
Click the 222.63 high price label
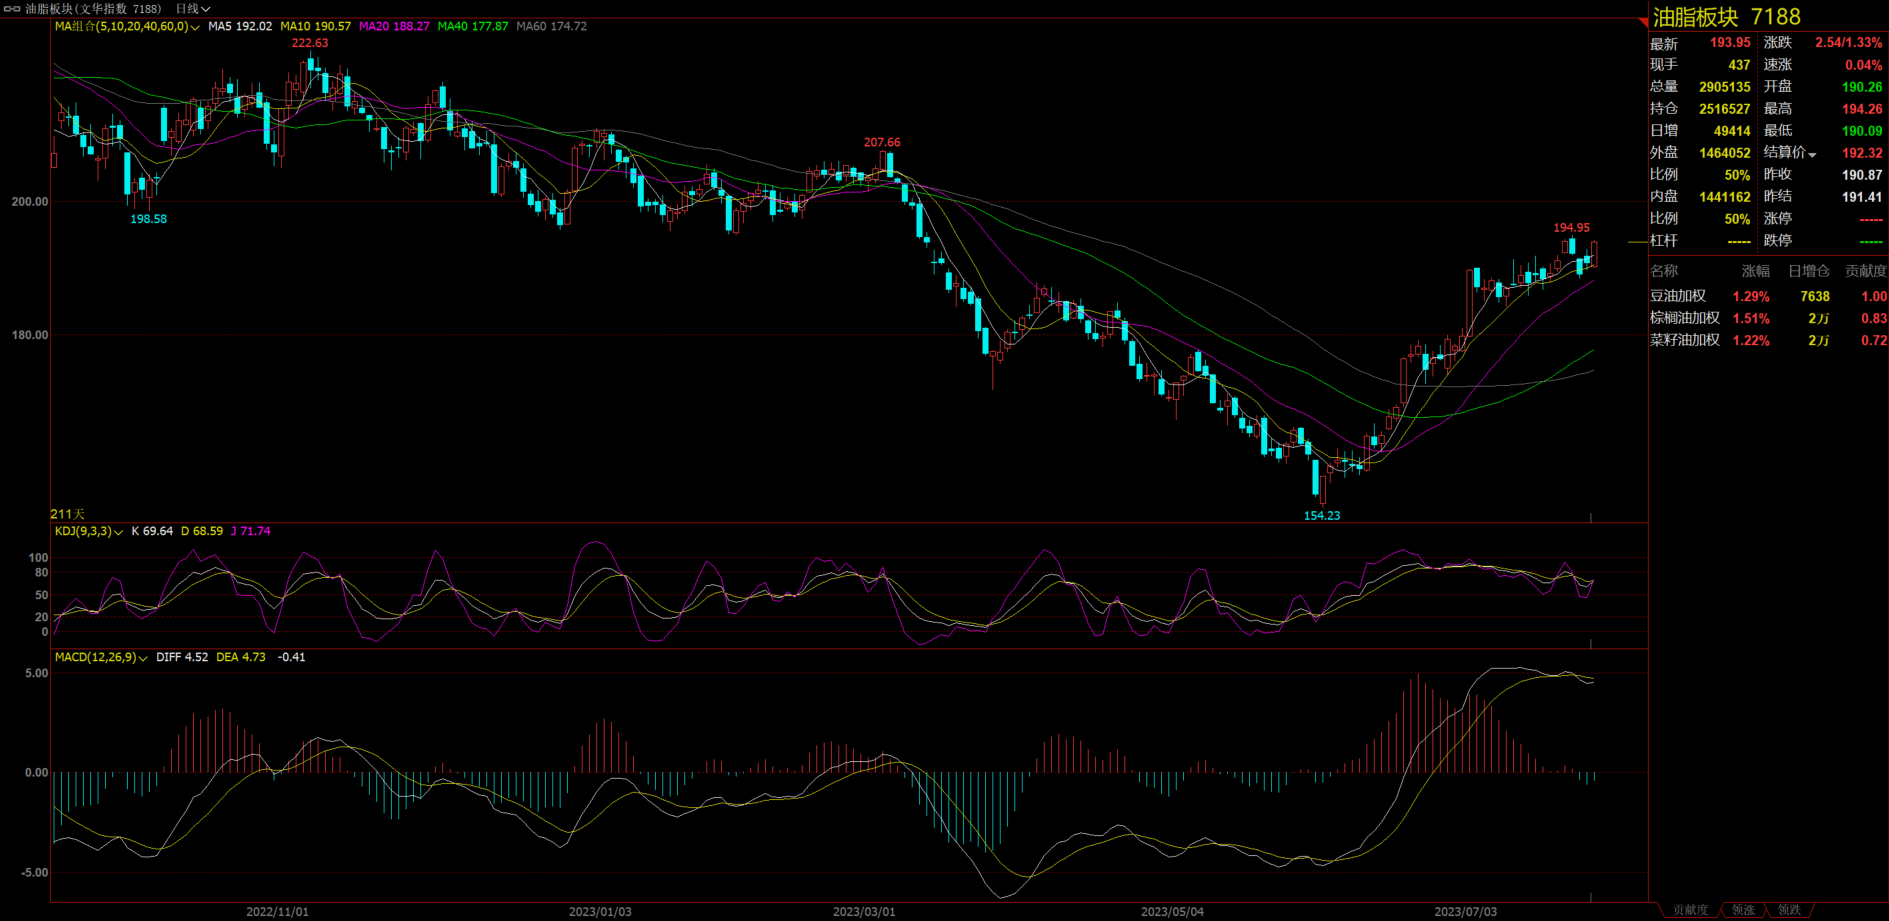point(310,43)
